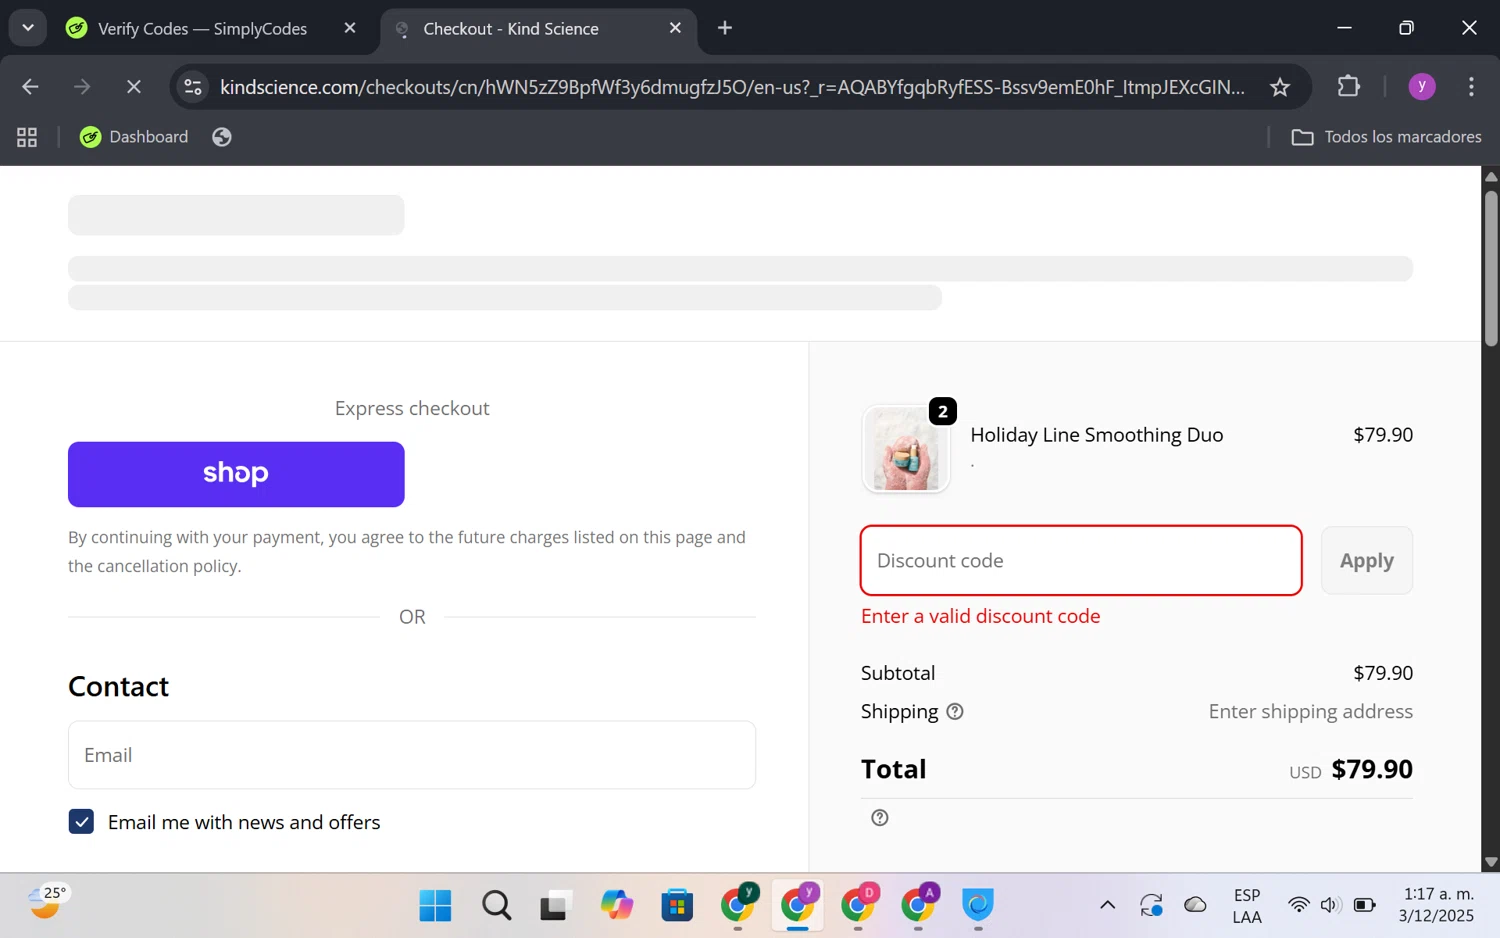1500x938 pixels.
Task: Open the shield app in the taskbar
Action: point(978,905)
